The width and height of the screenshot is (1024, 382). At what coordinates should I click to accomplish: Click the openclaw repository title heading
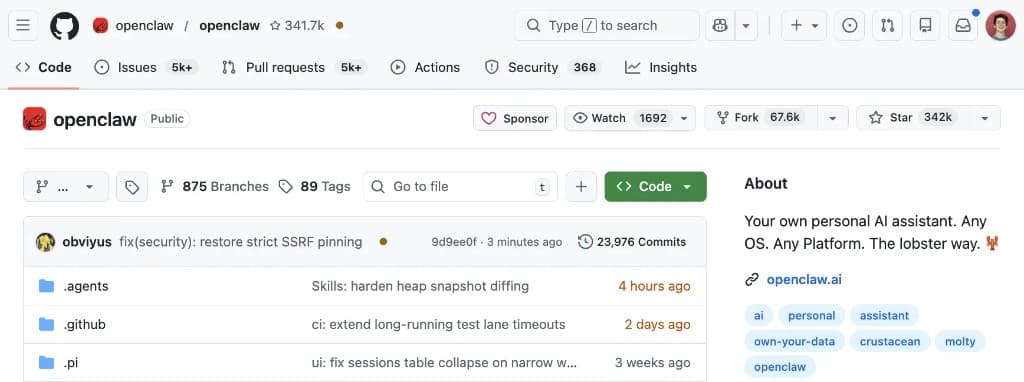[95, 119]
